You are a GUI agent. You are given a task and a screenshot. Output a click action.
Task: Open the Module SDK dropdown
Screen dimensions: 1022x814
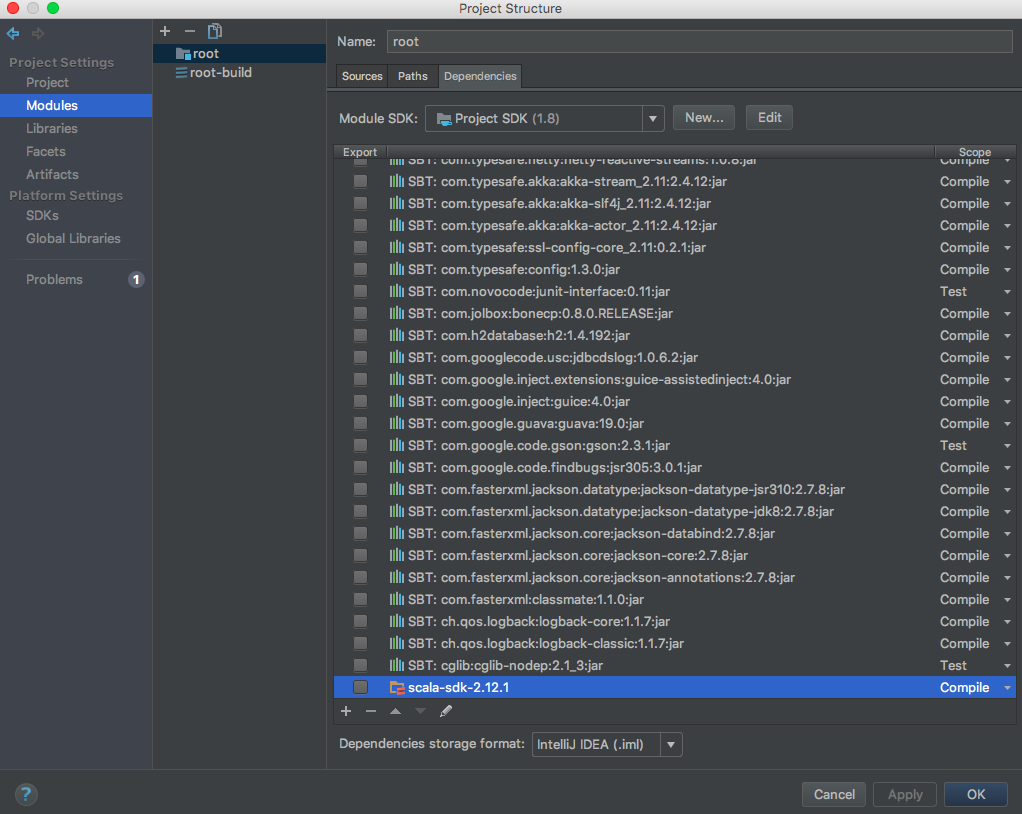click(652, 119)
